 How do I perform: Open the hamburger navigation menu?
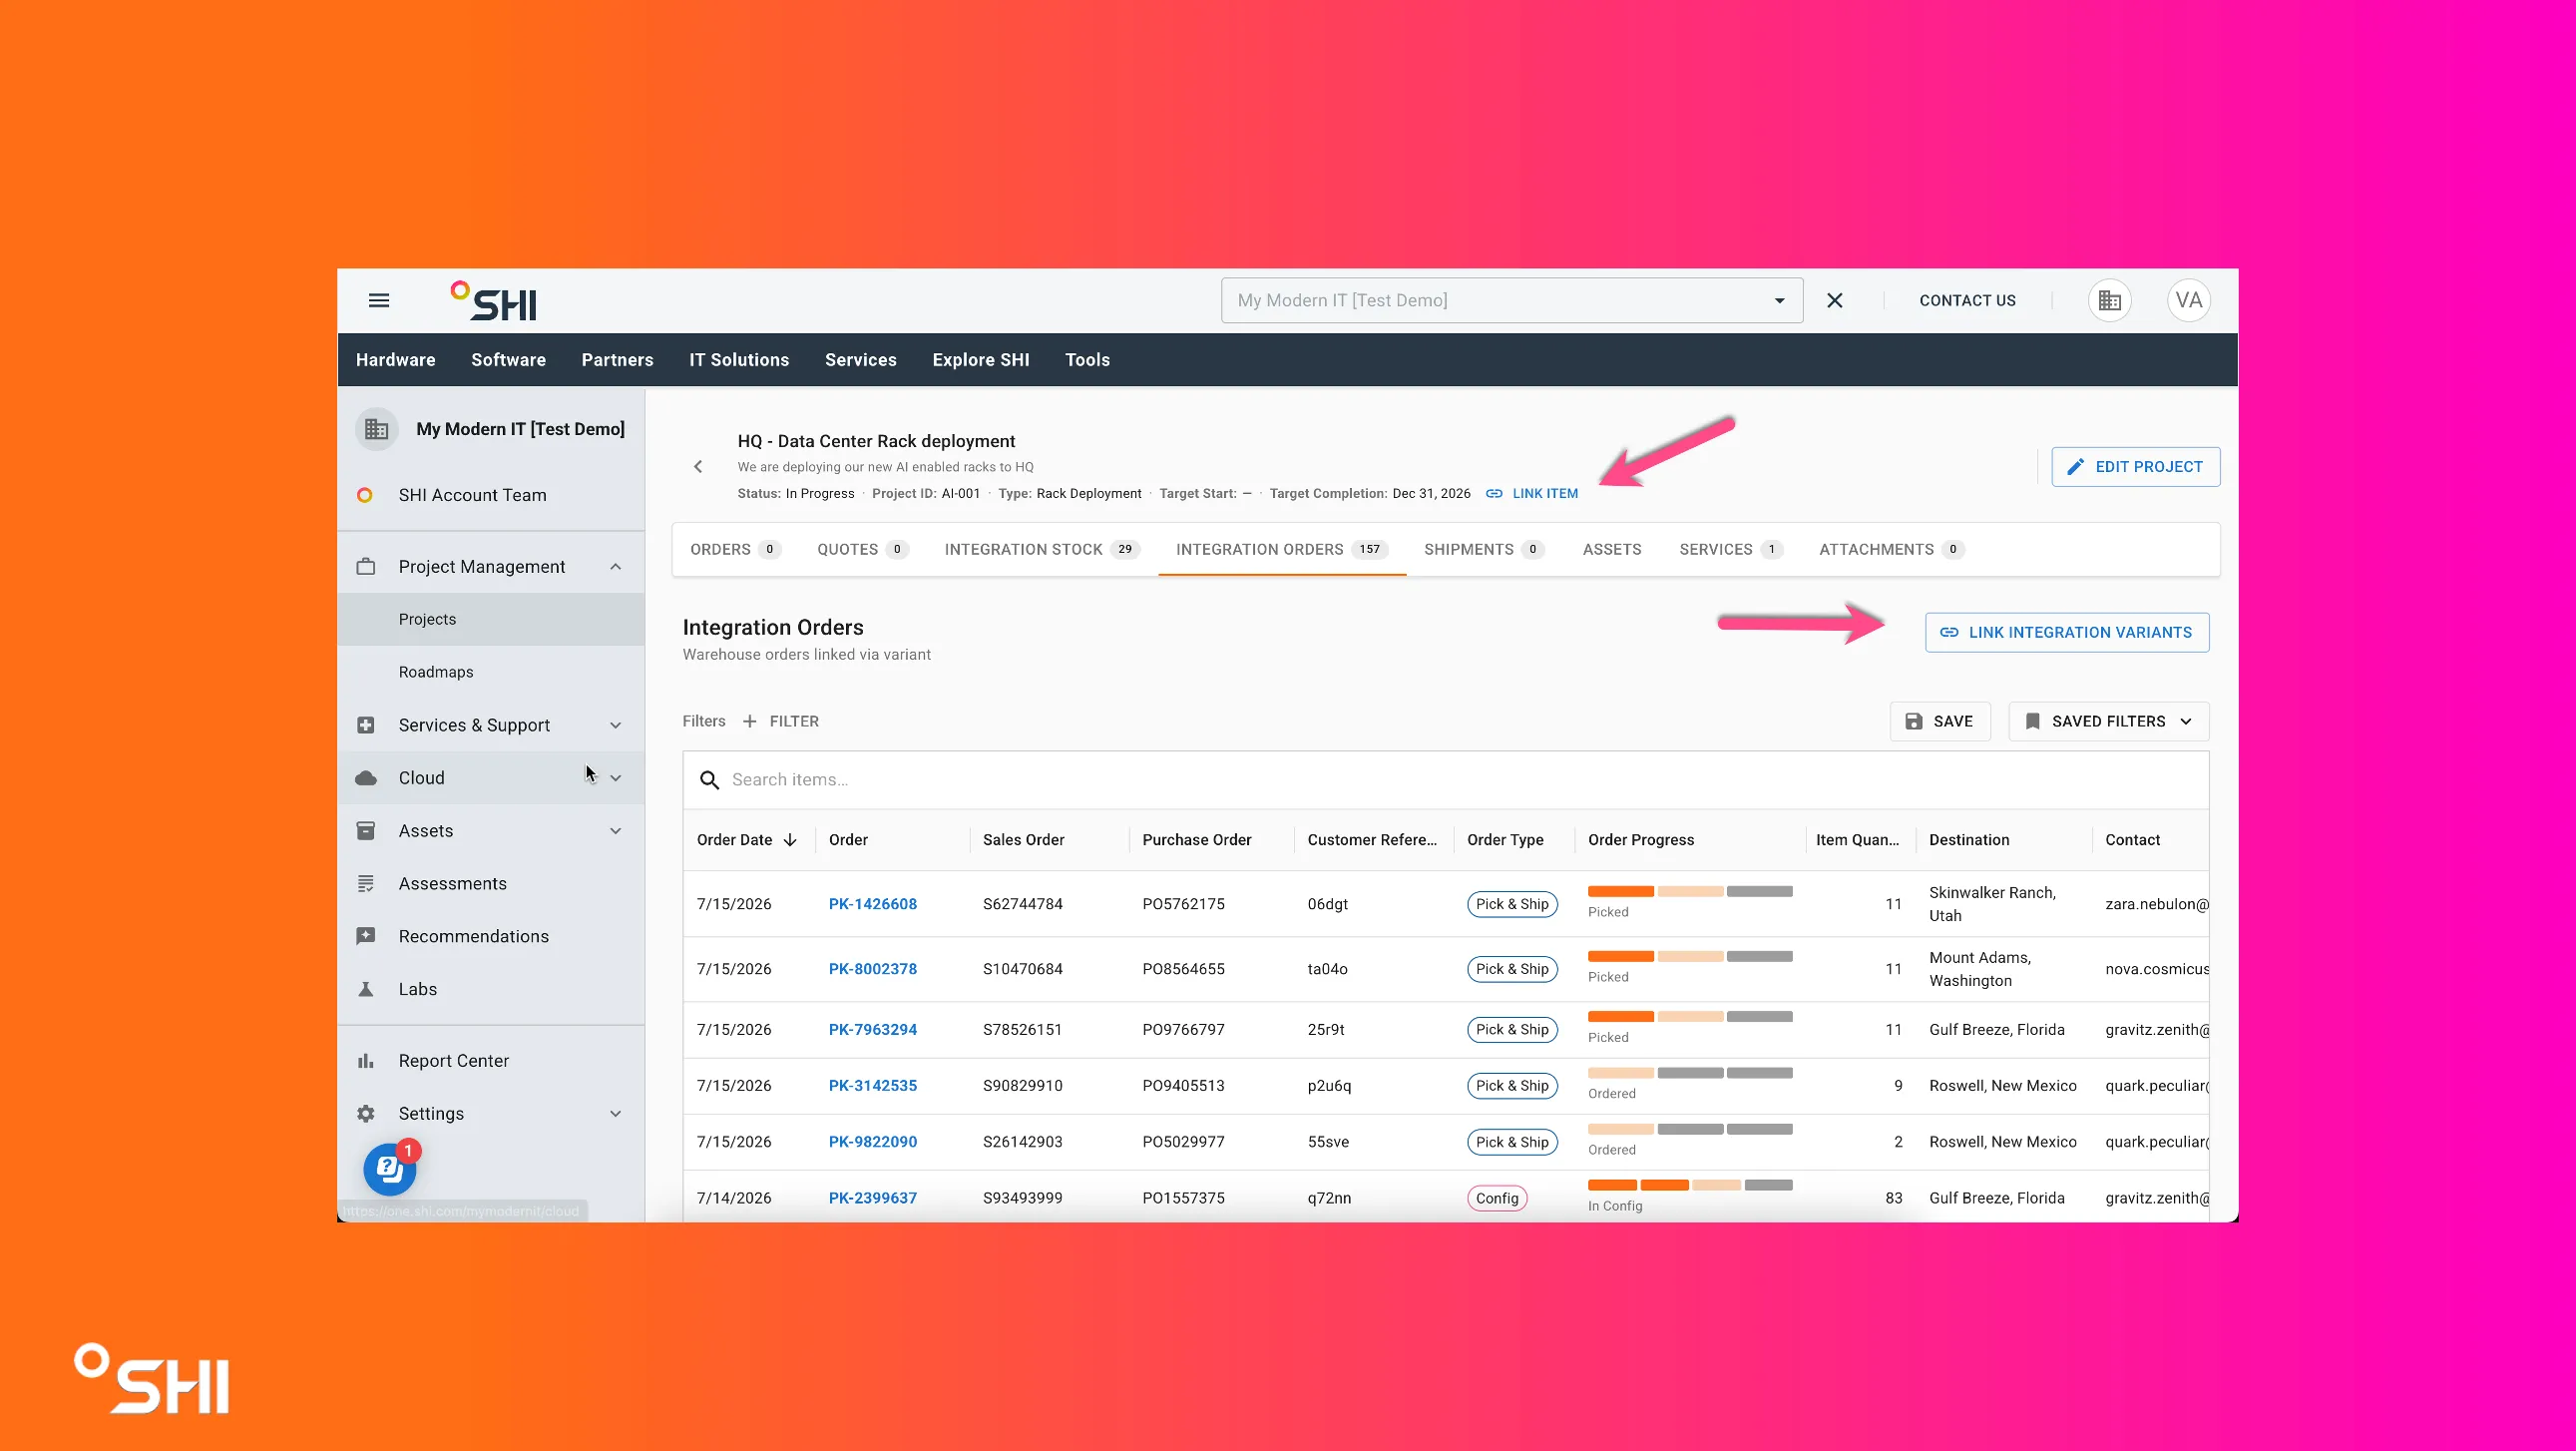coord(378,300)
